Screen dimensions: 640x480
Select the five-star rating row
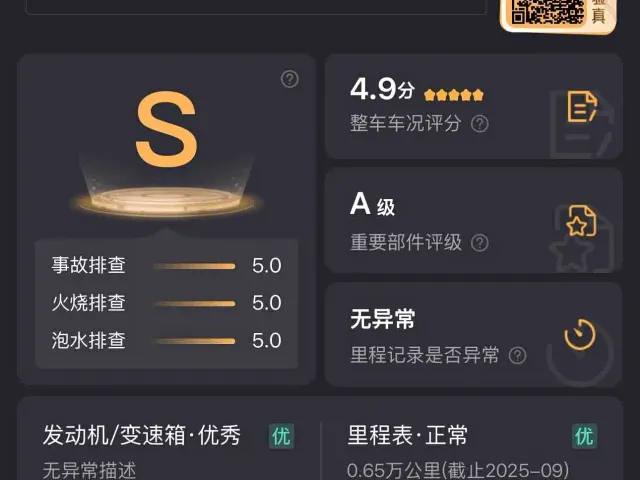click(453, 95)
